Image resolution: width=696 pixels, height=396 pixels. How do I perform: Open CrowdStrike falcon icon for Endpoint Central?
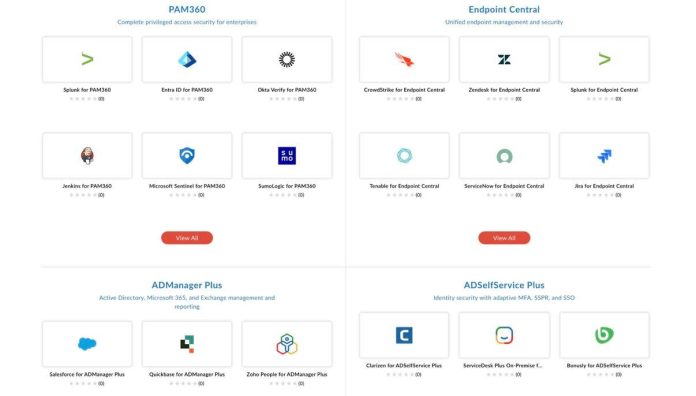pyautogui.click(x=404, y=59)
